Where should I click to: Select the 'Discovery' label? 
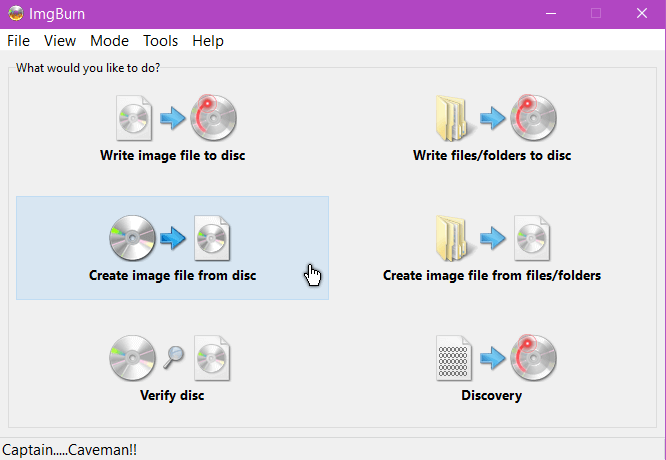click(491, 396)
